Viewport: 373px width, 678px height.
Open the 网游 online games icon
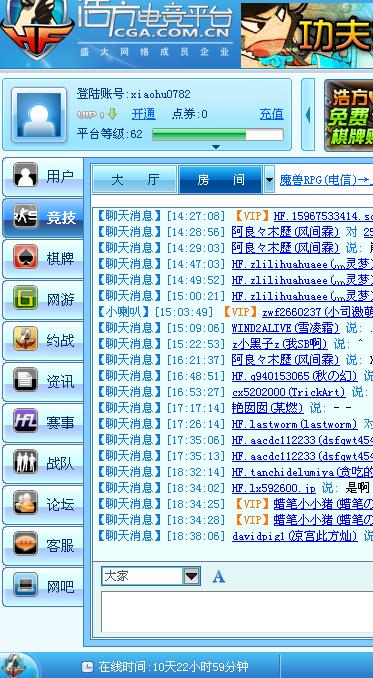coord(25,297)
